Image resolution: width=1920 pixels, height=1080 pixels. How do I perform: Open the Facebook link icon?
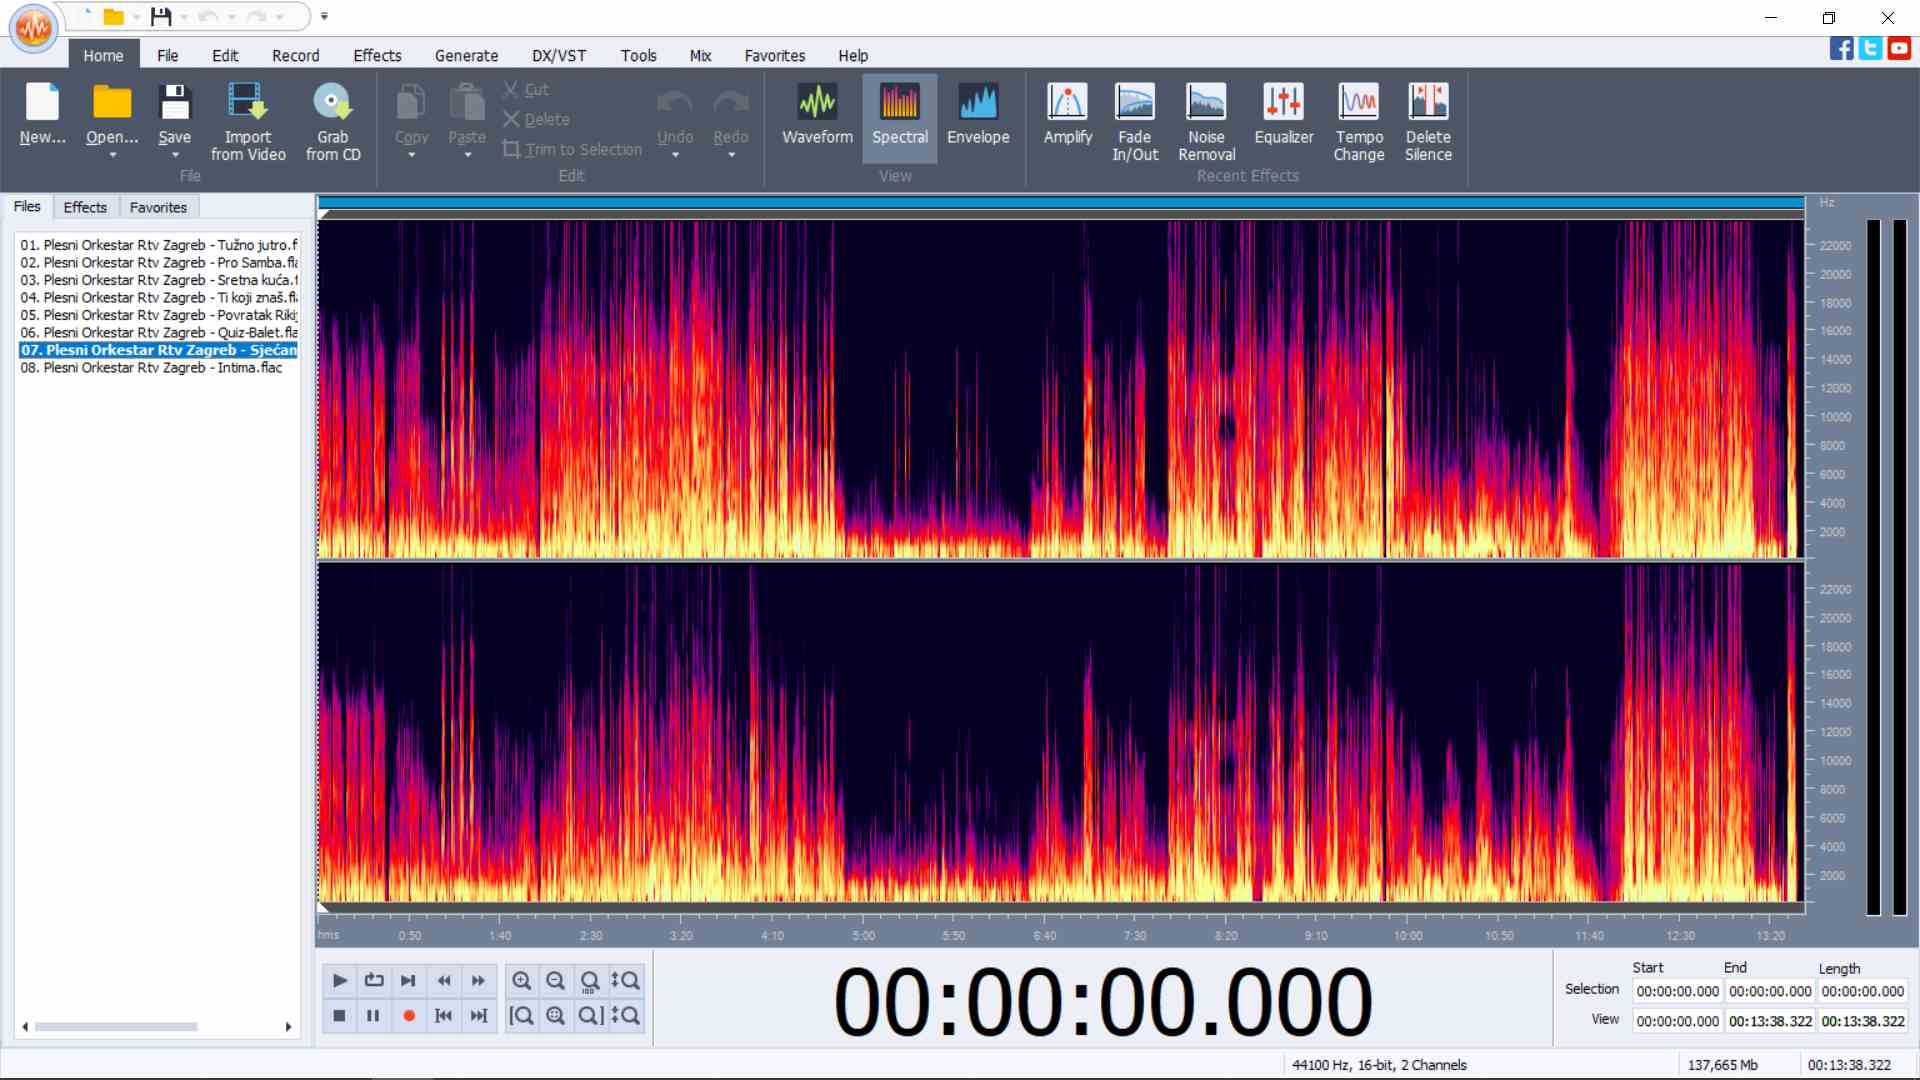[x=1841, y=48]
